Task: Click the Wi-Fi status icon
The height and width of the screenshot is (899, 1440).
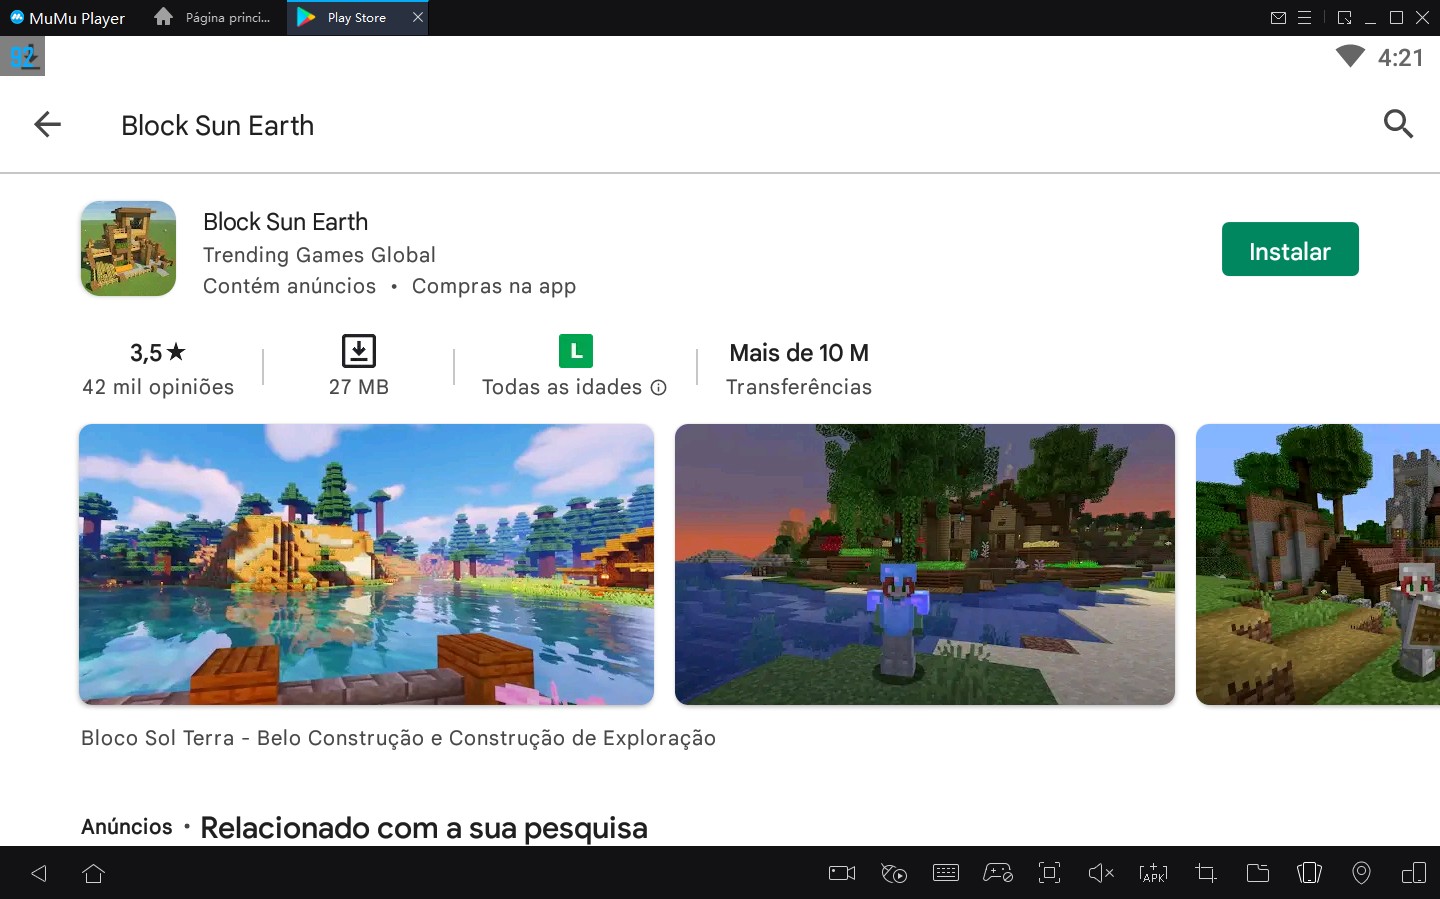Action: [x=1350, y=56]
